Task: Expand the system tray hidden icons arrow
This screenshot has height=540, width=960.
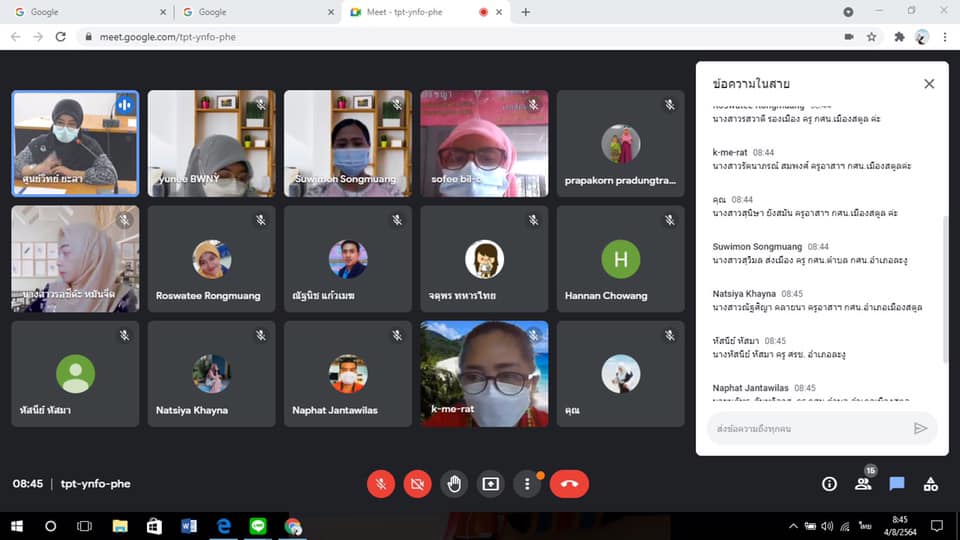Action: (793, 526)
